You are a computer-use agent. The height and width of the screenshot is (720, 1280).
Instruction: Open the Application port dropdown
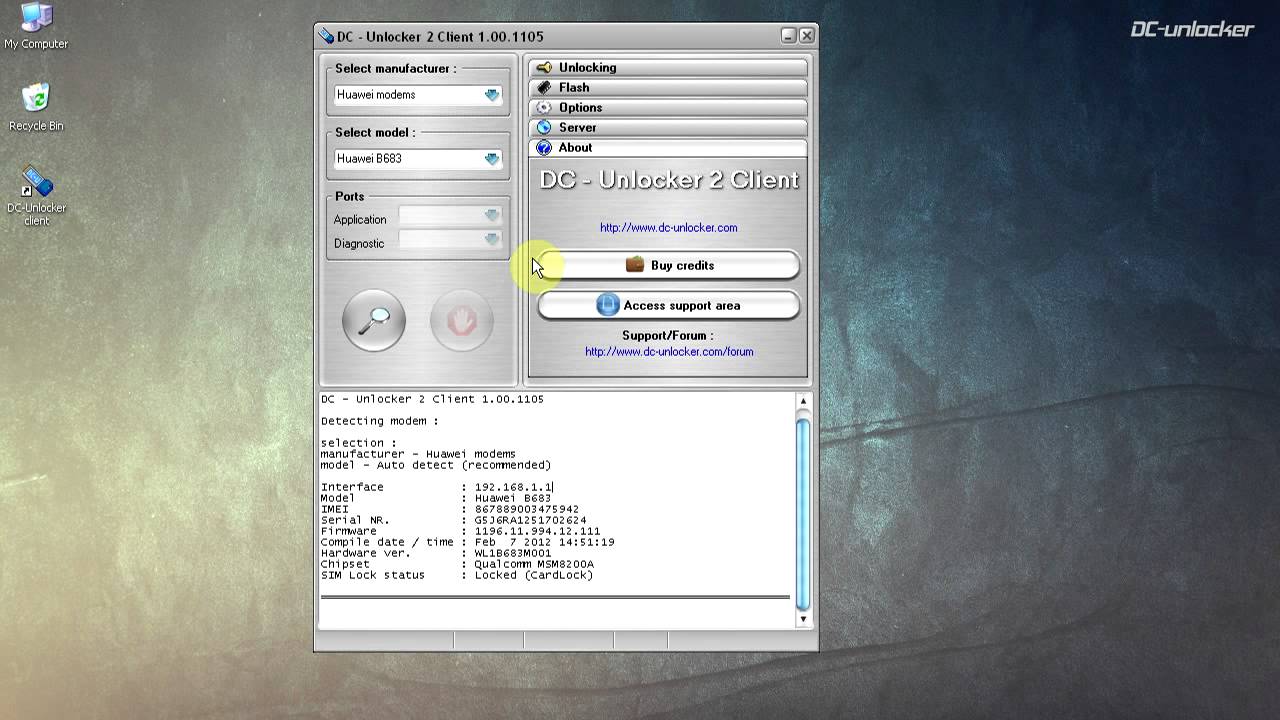449,215
